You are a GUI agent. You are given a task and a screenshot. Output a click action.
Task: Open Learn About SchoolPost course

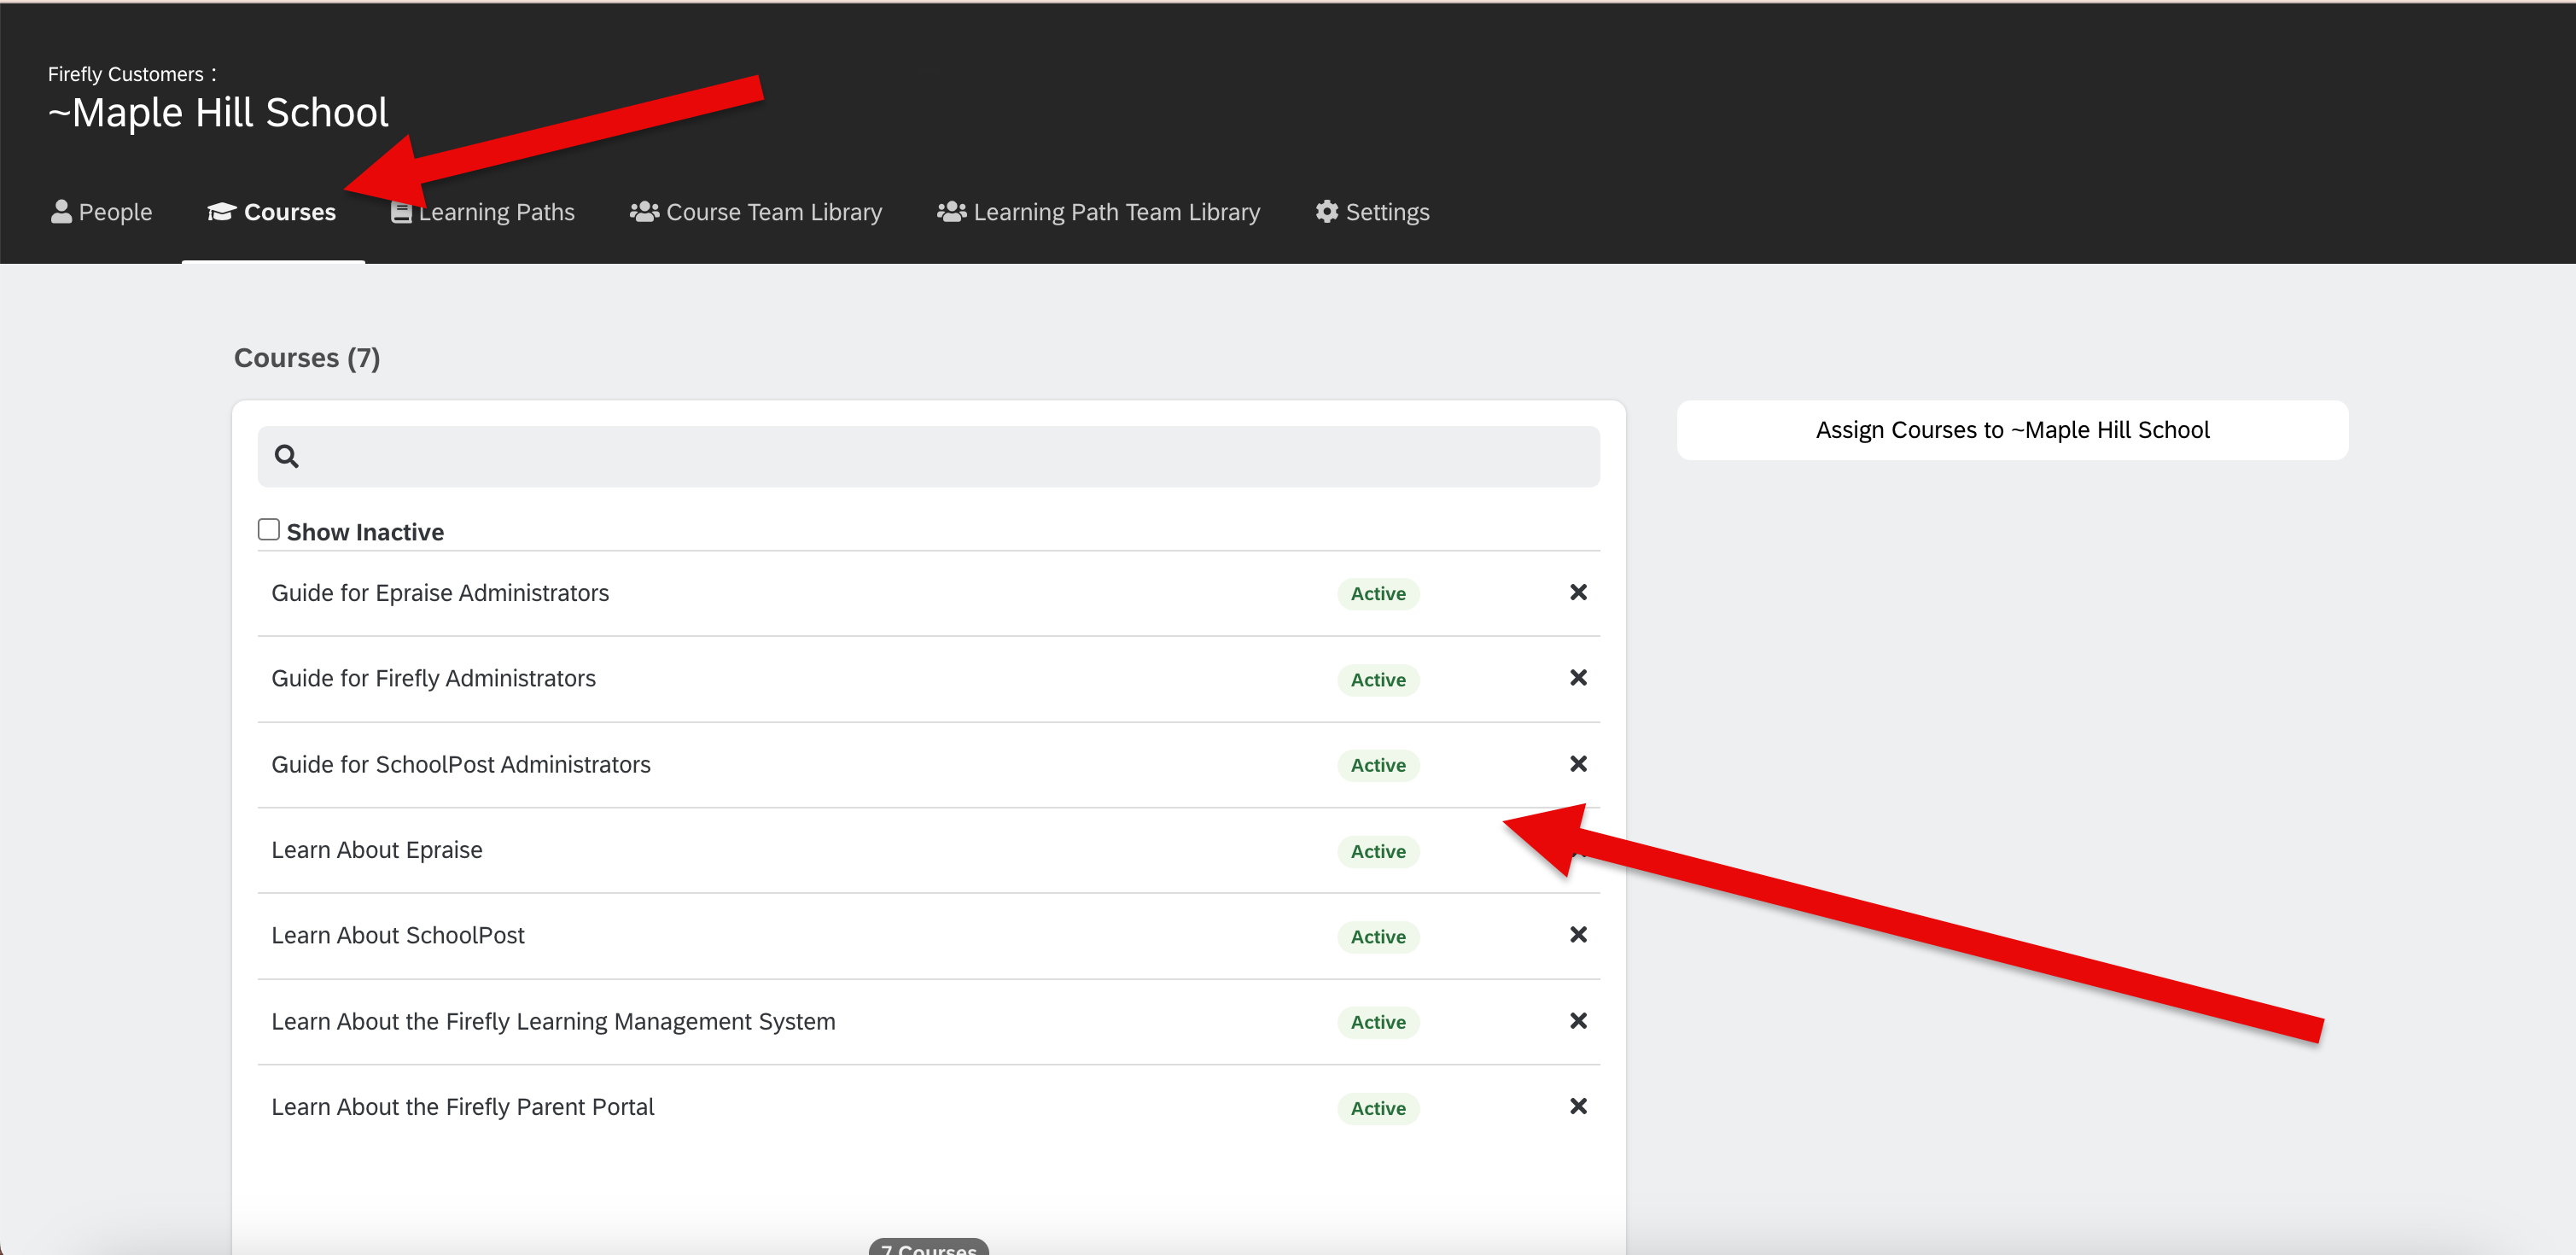pos(398,935)
